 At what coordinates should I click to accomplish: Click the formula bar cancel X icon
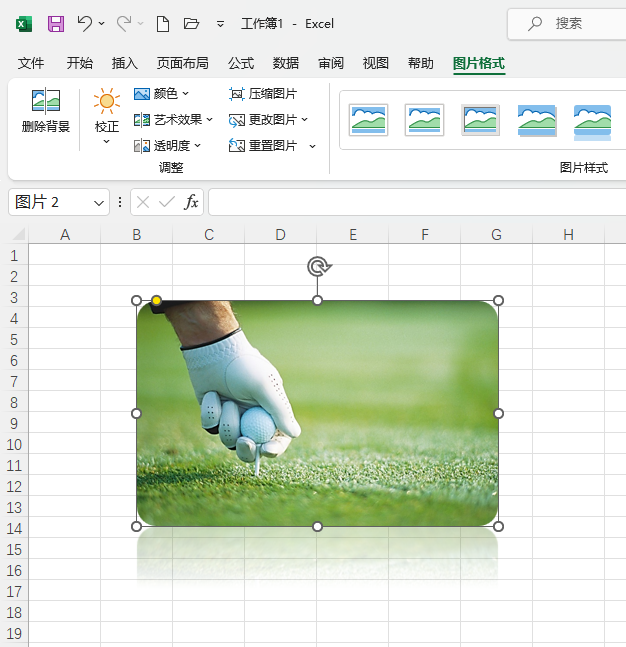143,202
